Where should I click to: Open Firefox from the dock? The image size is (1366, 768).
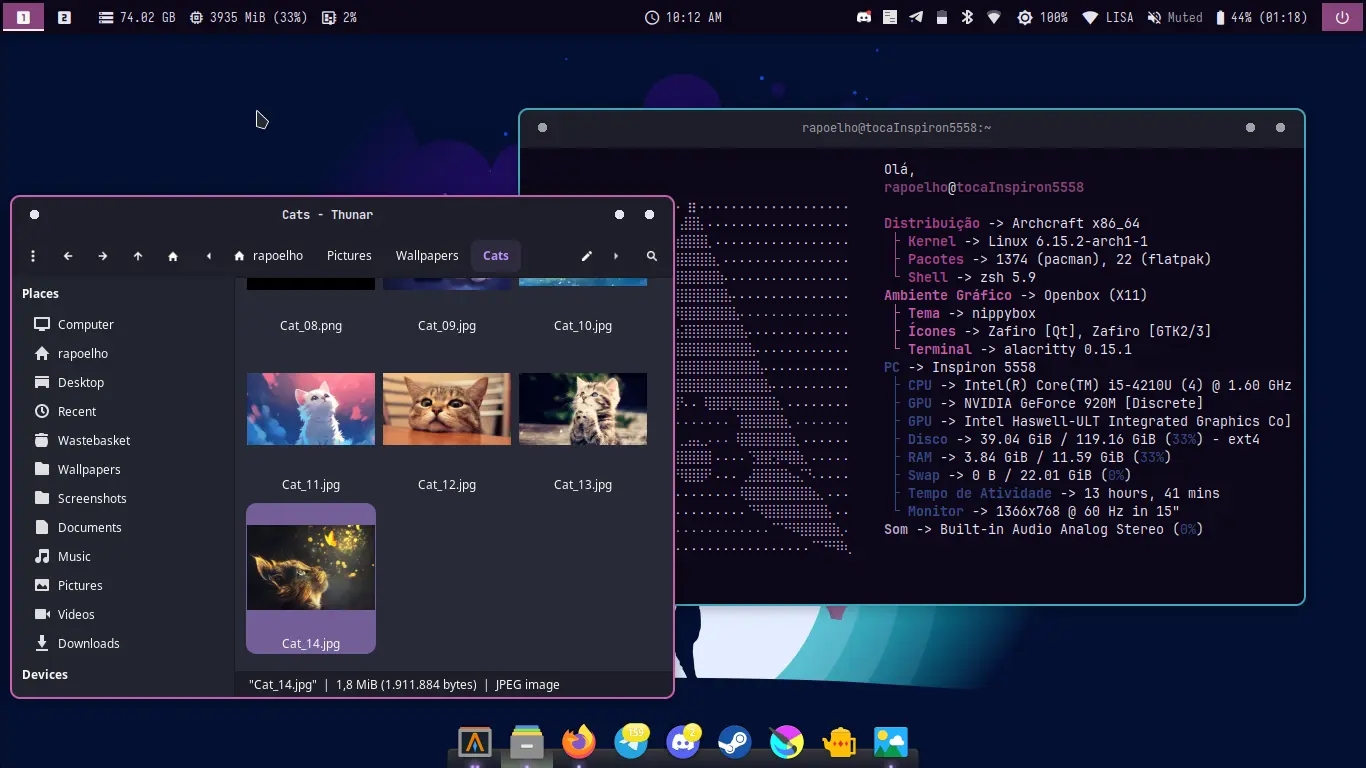click(579, 742)
